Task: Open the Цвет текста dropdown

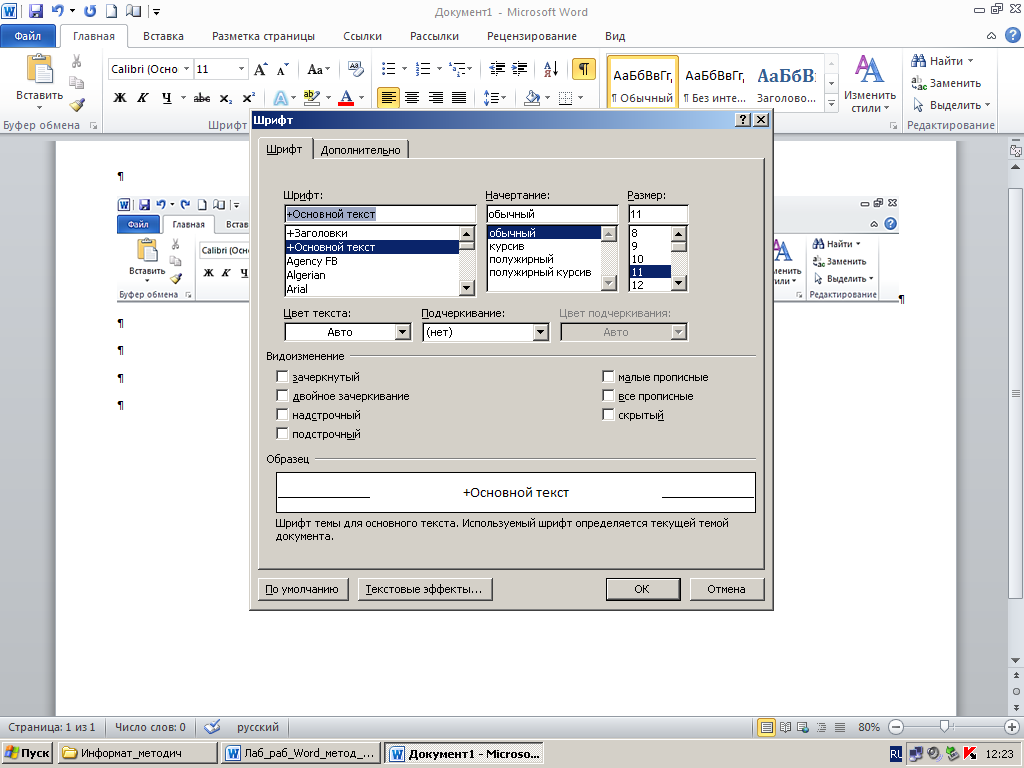Action: coord(403,332)
